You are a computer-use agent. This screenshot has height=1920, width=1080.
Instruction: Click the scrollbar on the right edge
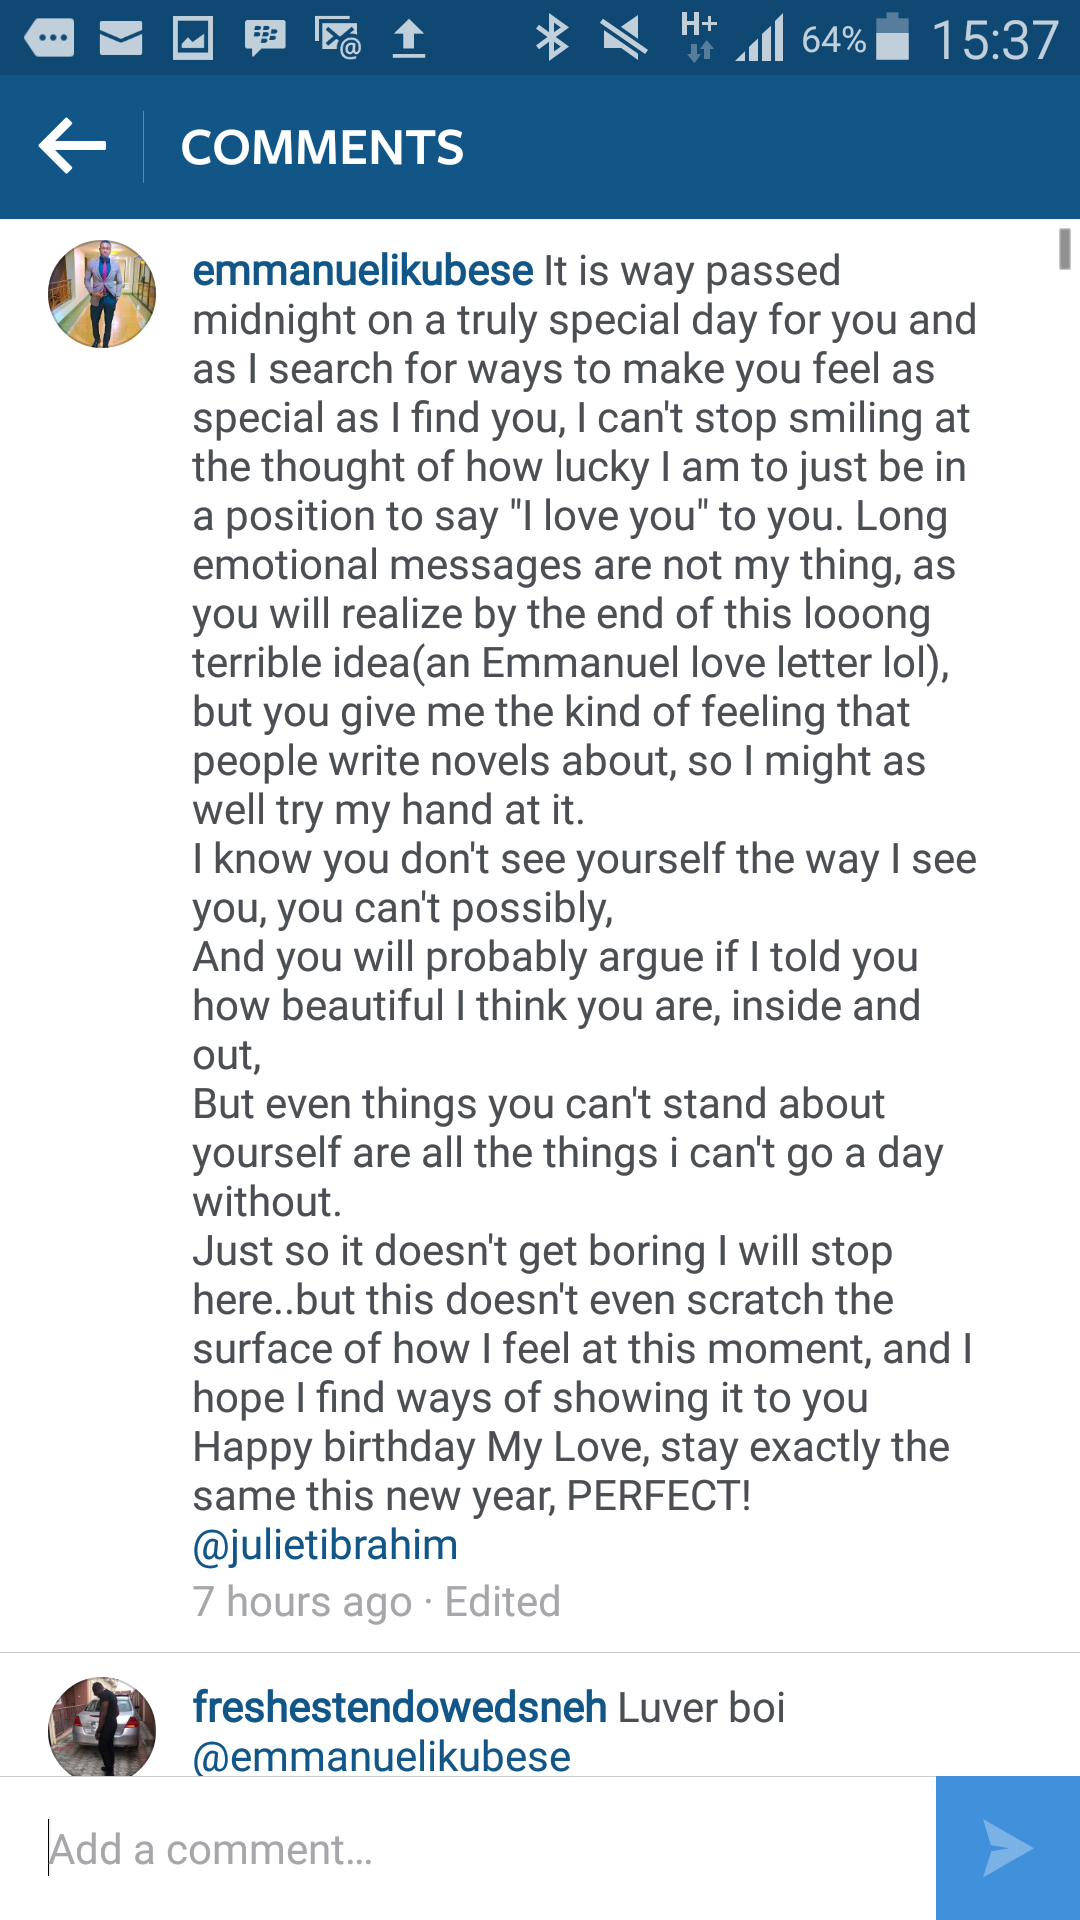coord(1065,249)
